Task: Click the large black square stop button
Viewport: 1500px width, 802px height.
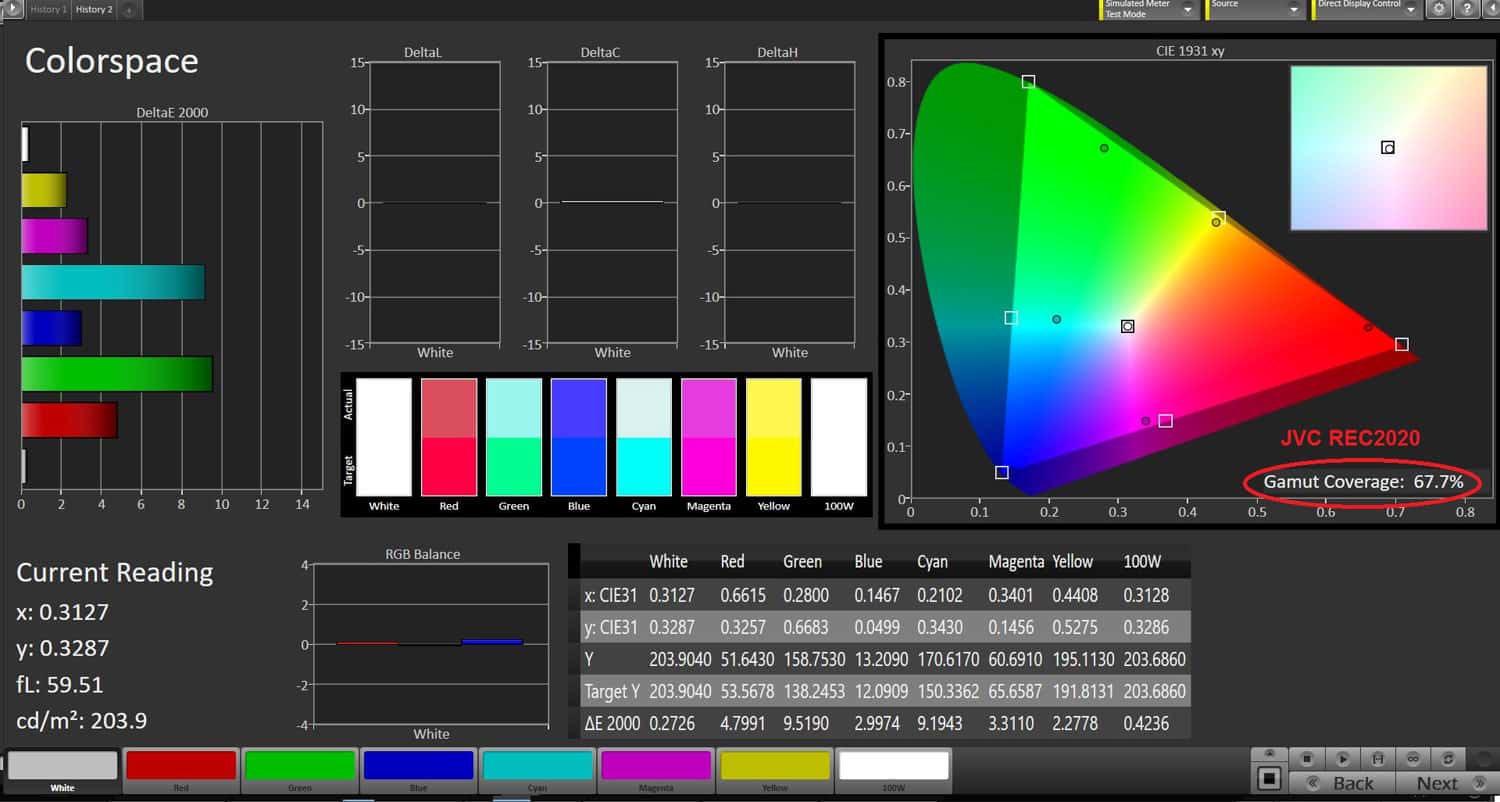Action: pyautogui.click(x=1269, y=777)
